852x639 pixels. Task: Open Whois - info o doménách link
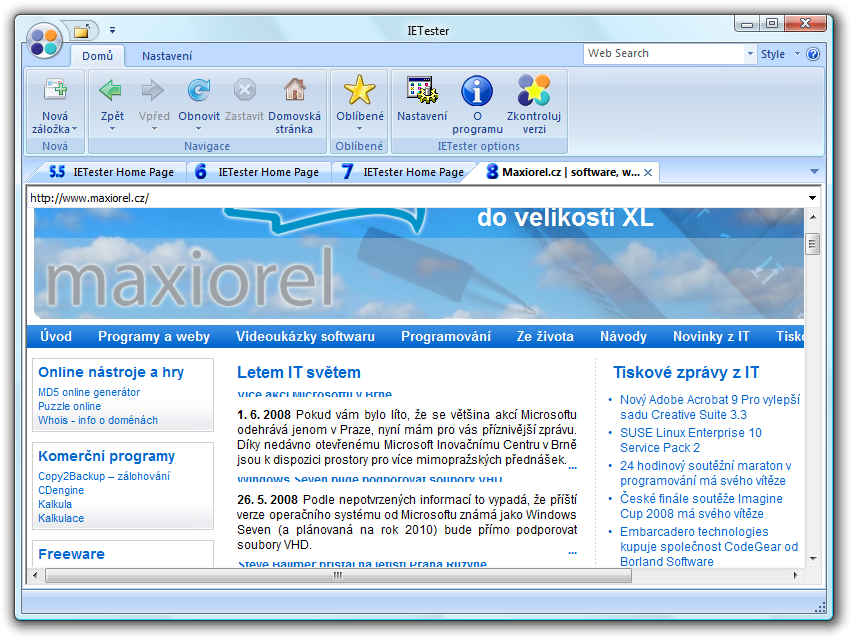tap(98, 420)
